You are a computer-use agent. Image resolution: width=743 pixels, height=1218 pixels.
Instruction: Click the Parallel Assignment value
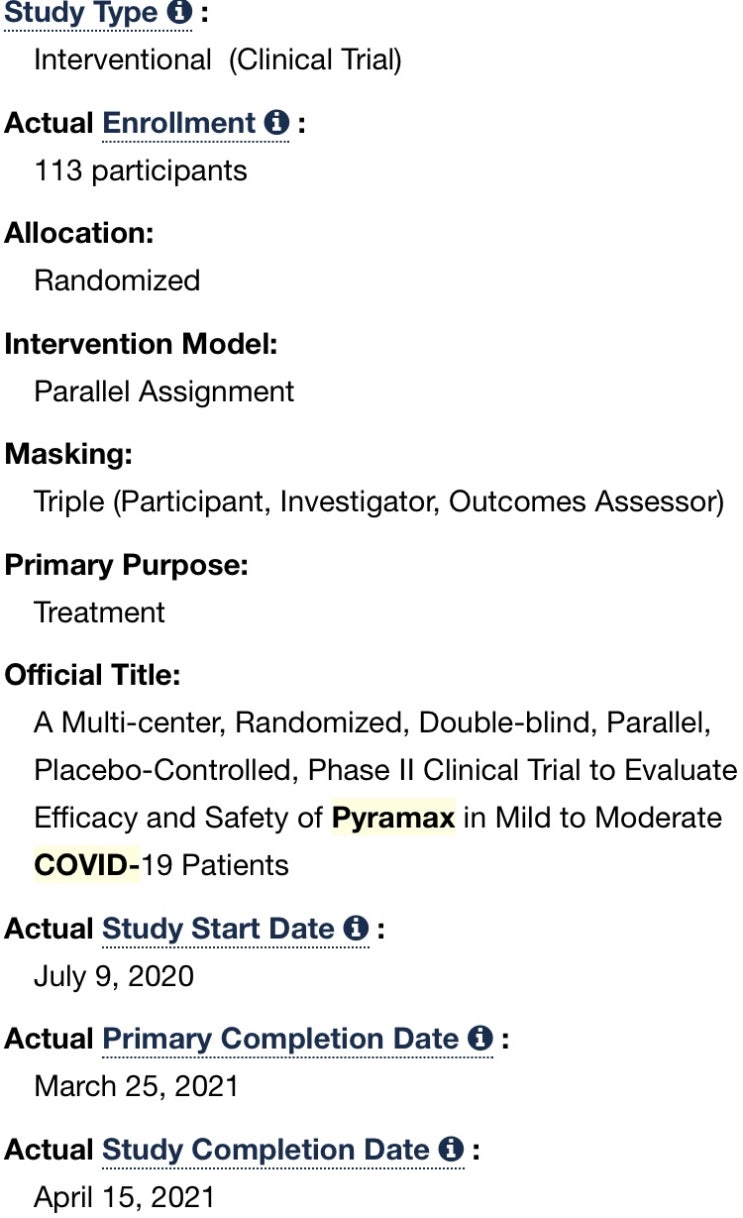click(164, 391)
